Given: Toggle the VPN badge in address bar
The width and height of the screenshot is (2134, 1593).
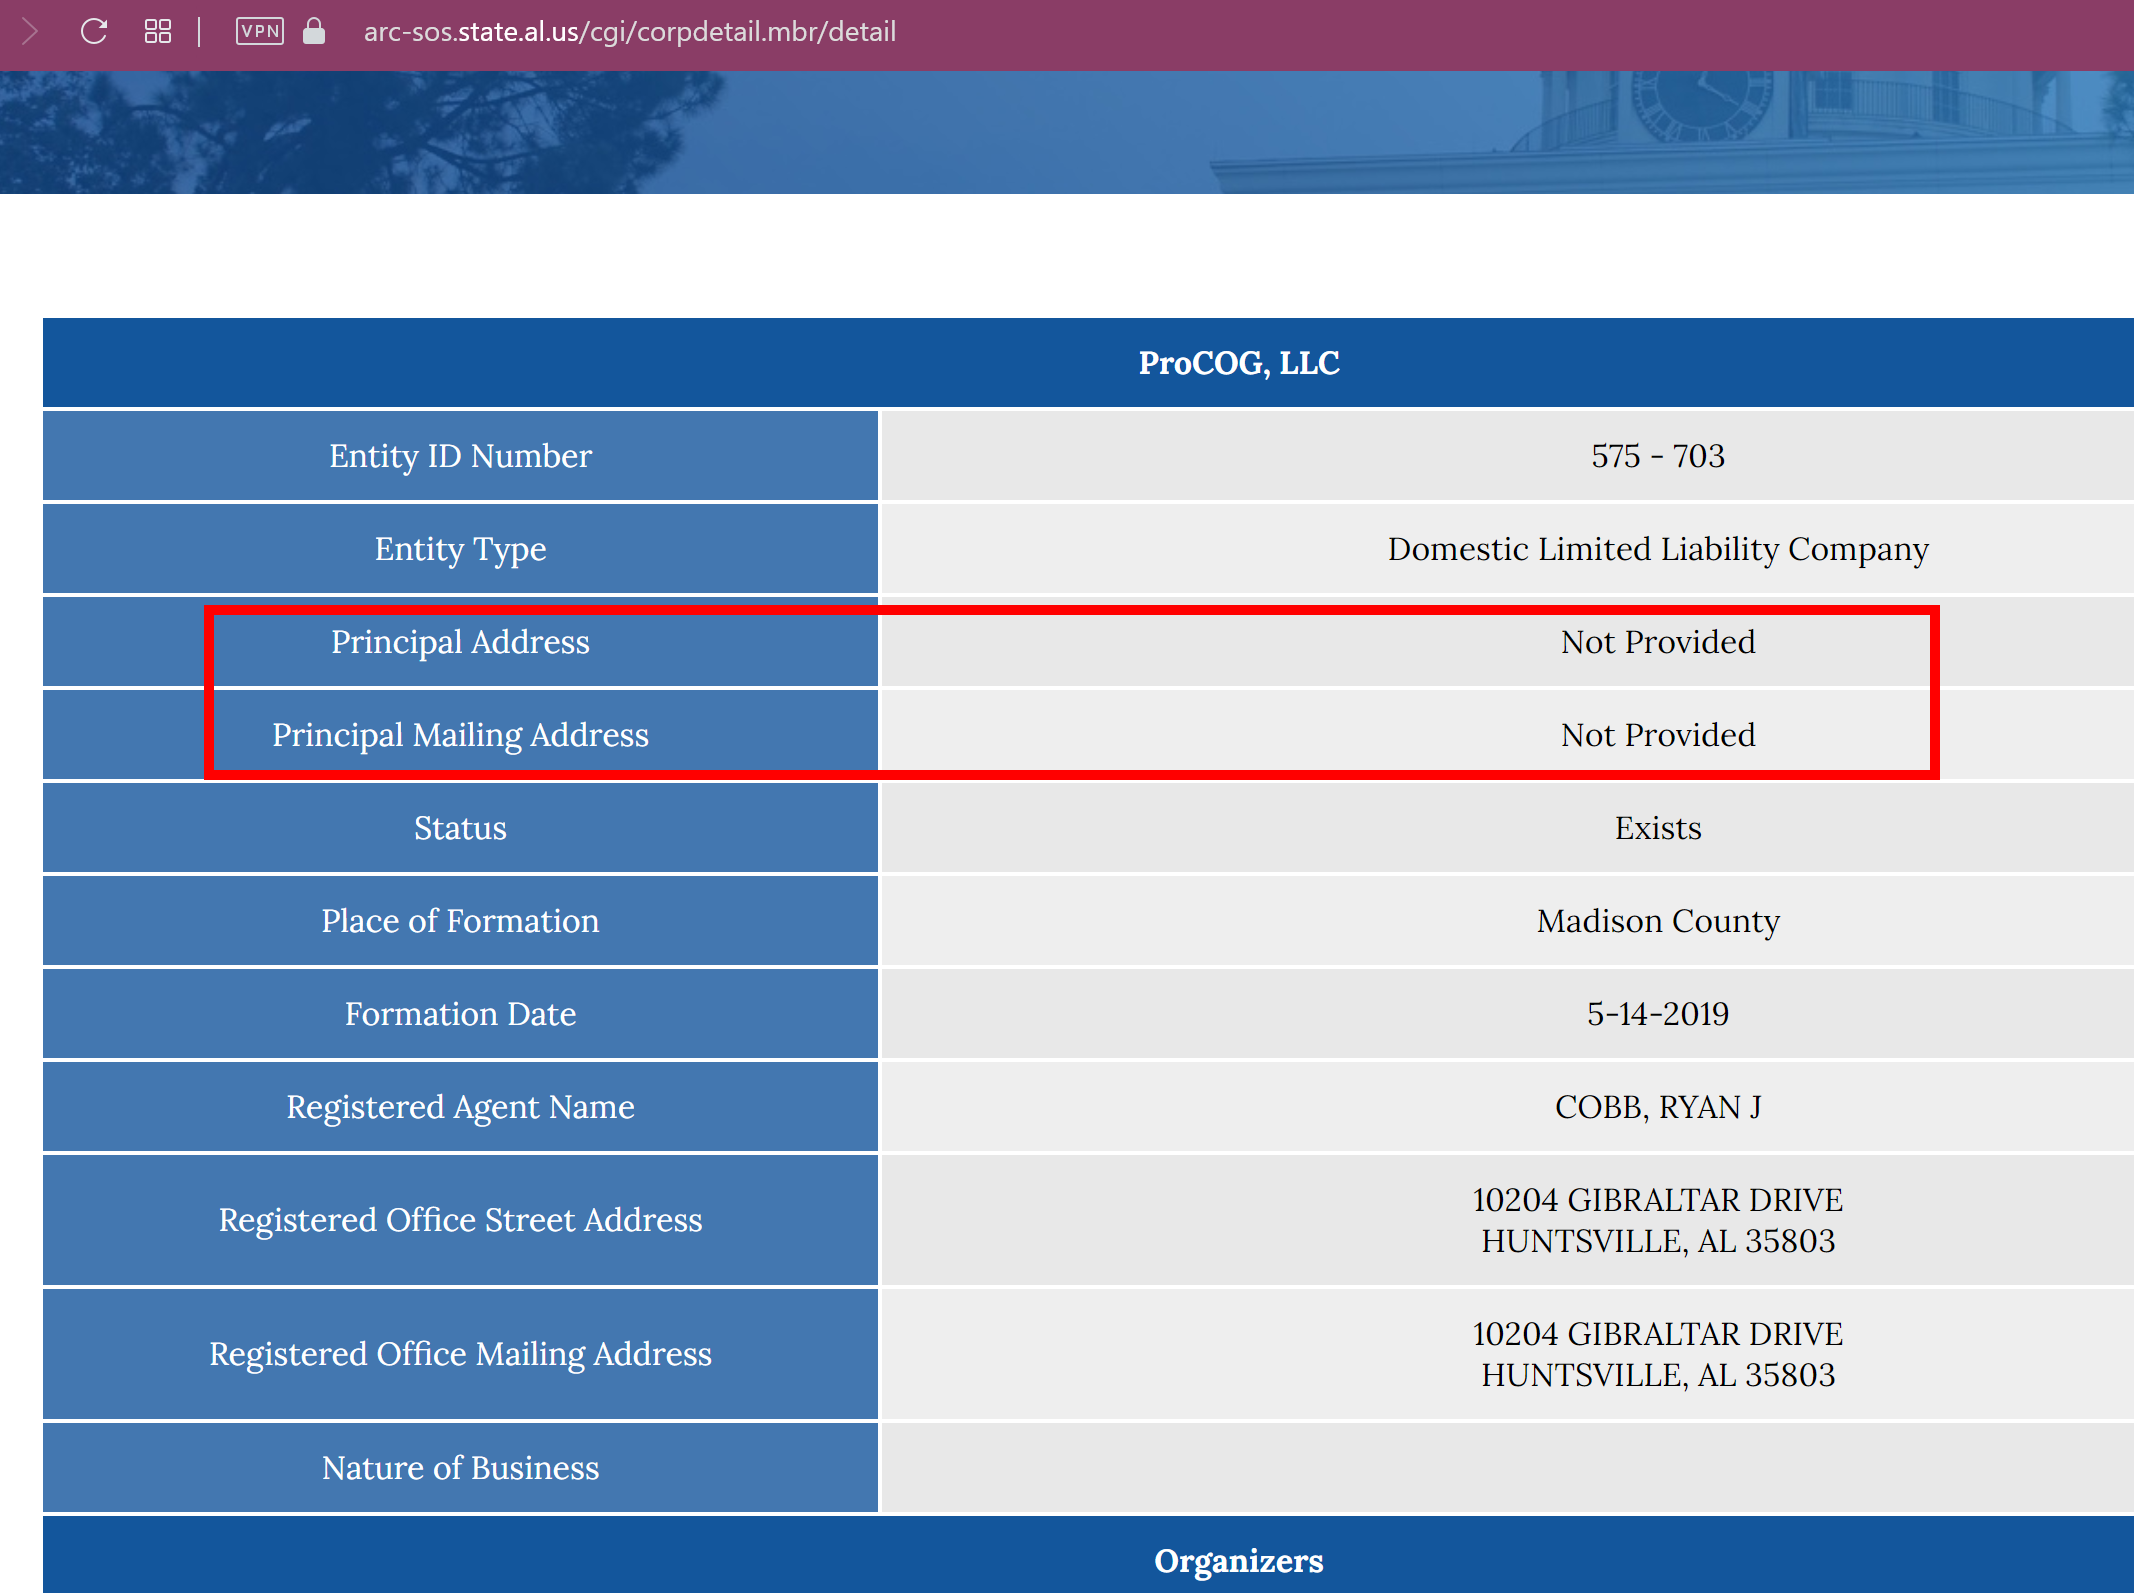Looking at the screenshot, I should pyautogui.click(x=260, y=32).
